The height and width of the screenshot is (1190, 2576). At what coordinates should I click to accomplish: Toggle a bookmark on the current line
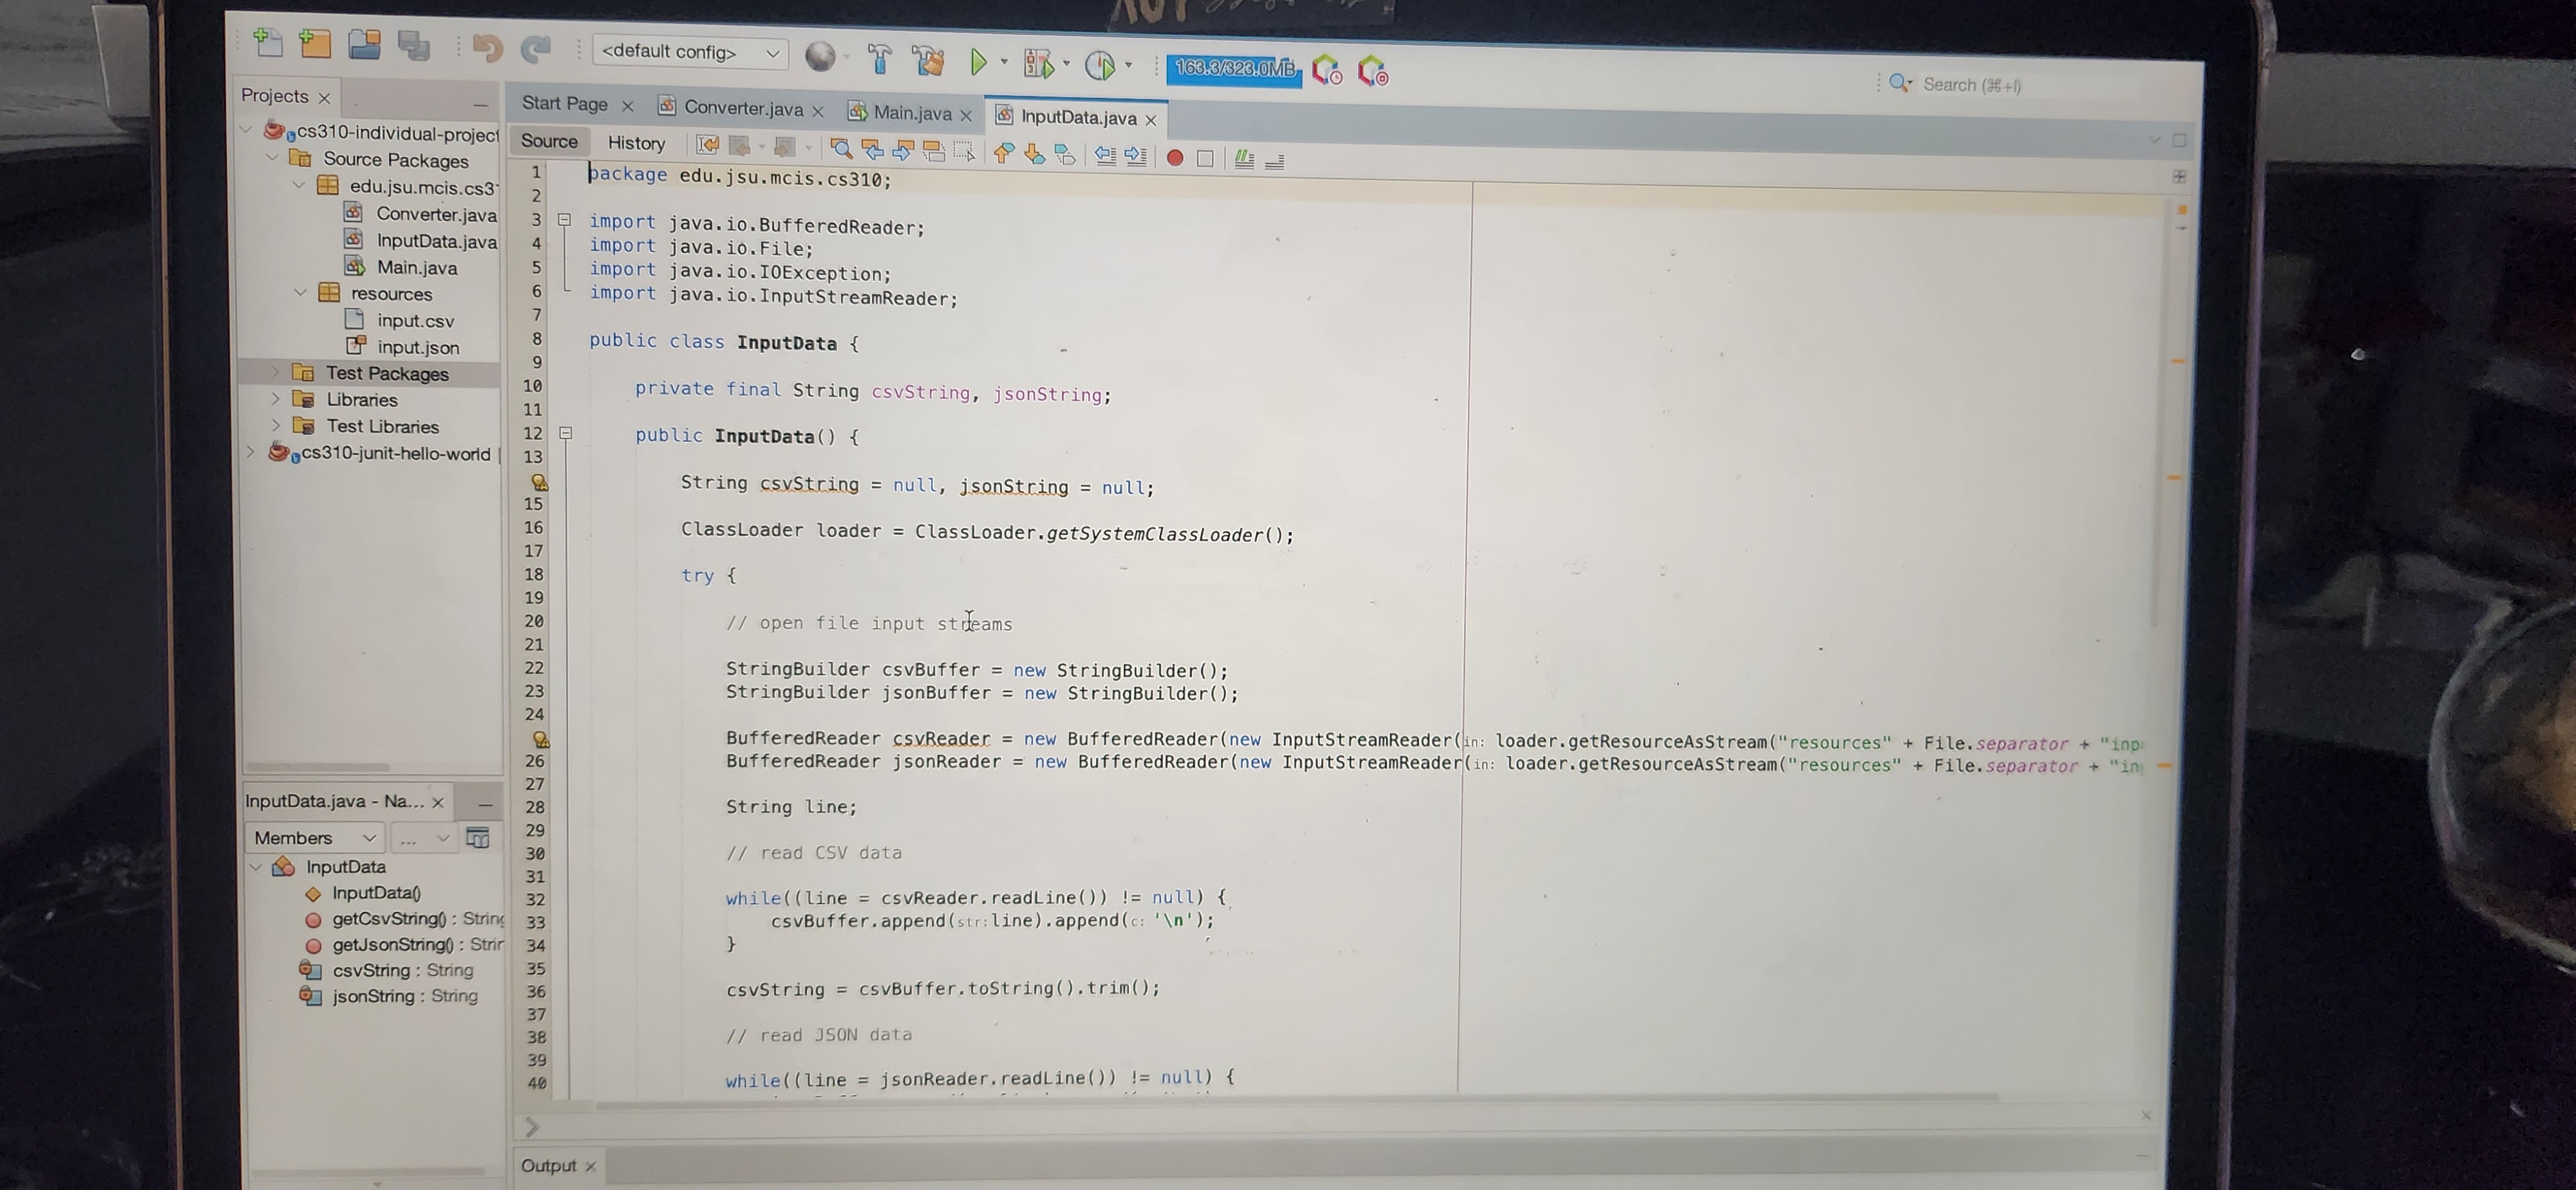(1063, 155)
